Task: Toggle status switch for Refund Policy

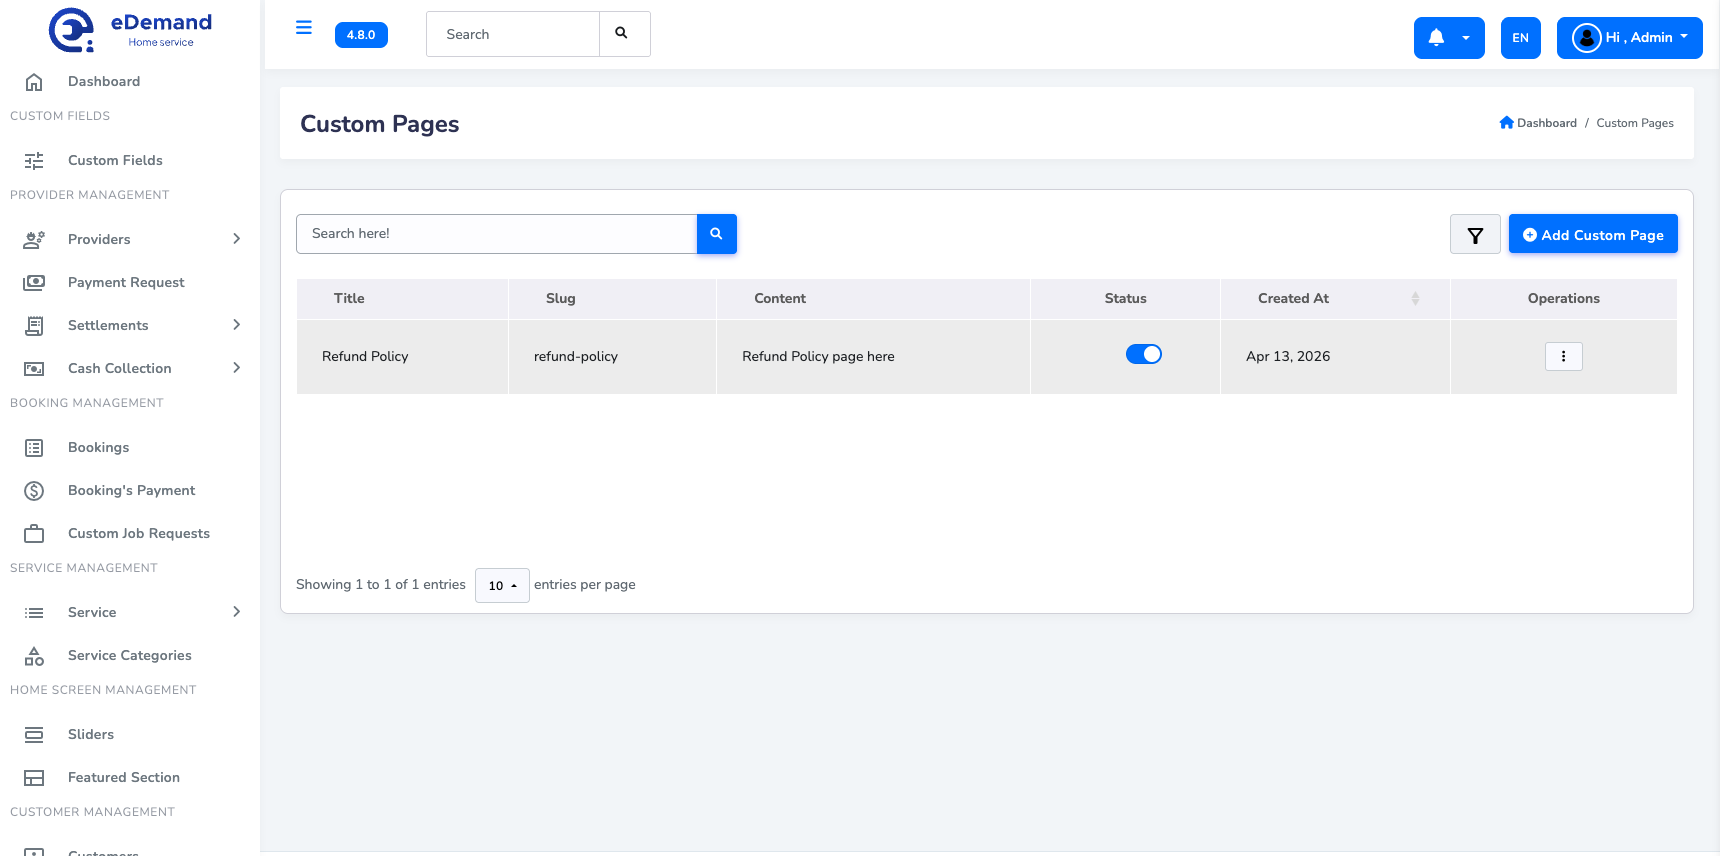Action: tap(1143, 354)
